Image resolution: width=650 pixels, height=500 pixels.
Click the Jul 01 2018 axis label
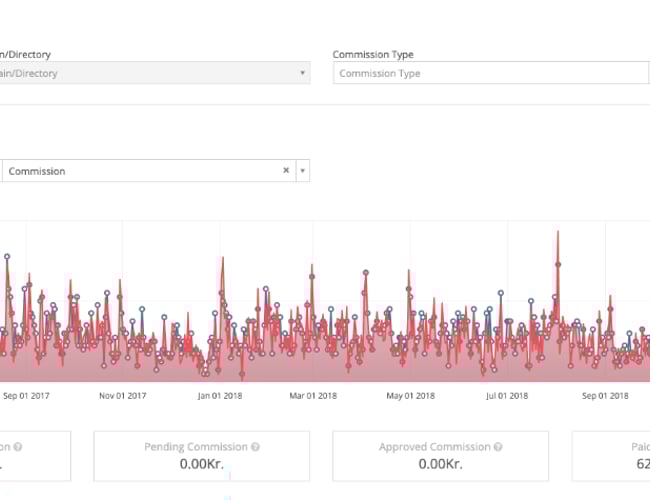507,395
